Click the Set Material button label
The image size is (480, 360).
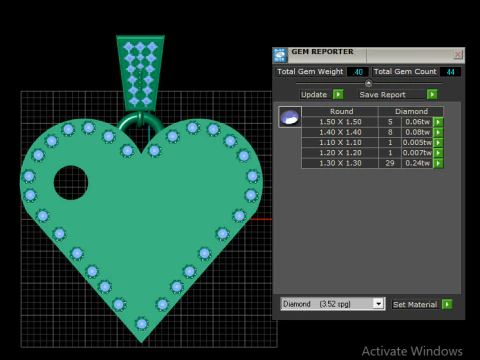(415, 304)
